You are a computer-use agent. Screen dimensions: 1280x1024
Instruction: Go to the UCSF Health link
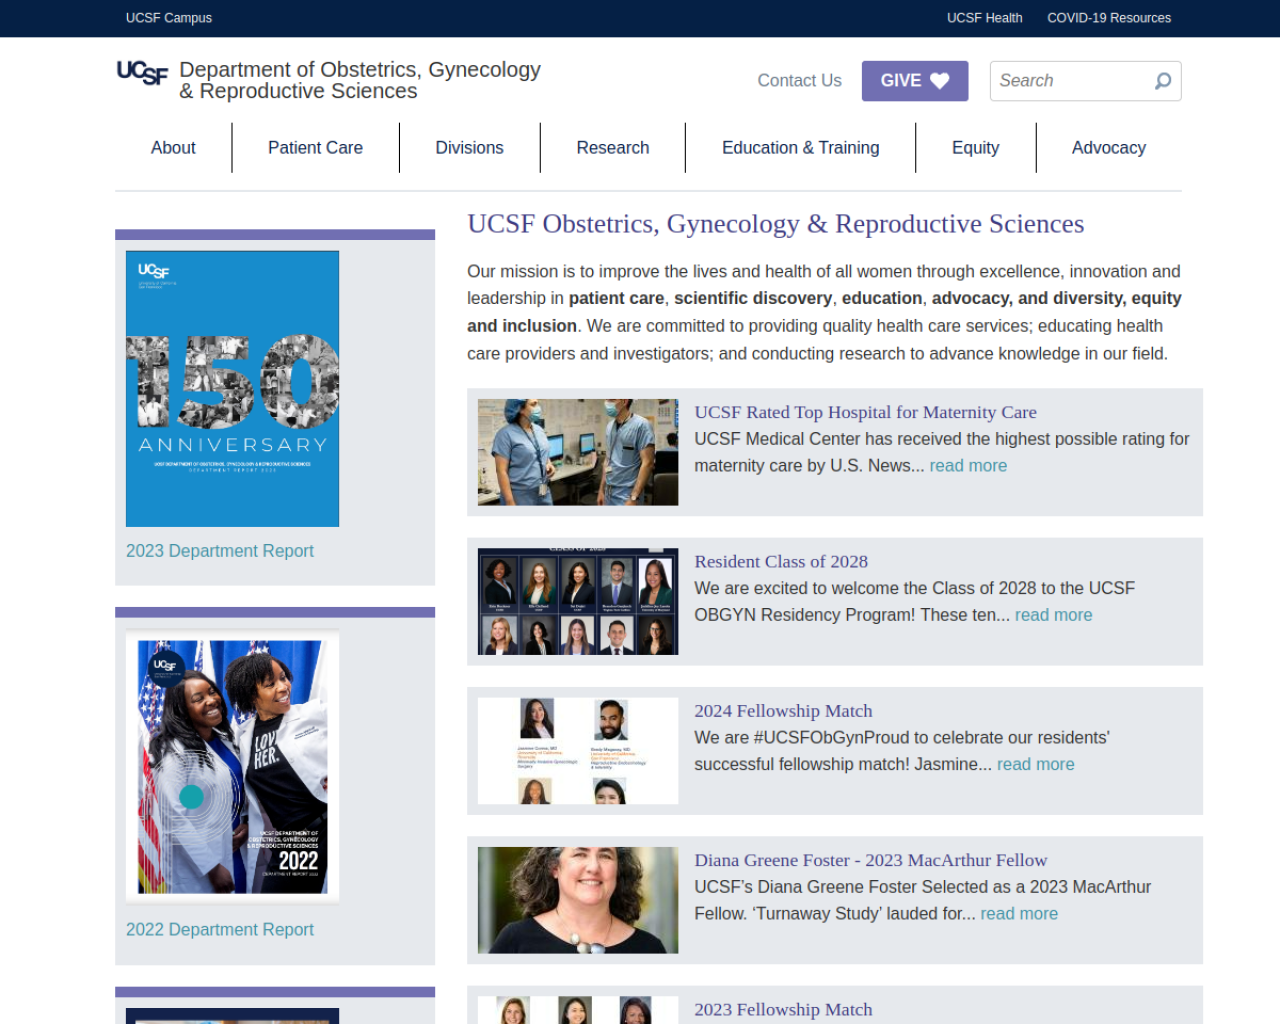[x=984, y=18]
